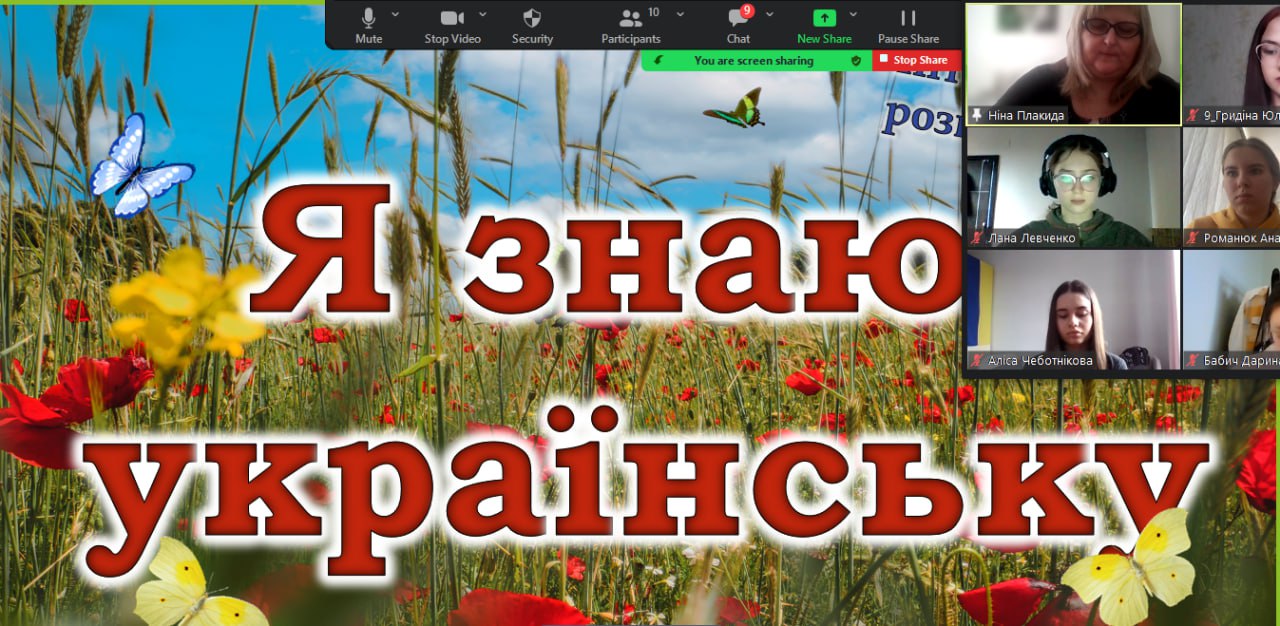Select Ніна Плакида's video thumbnail
The width and height of the screenshot is (1280, 626).
pyautogui.click(x=1073, y=60)
